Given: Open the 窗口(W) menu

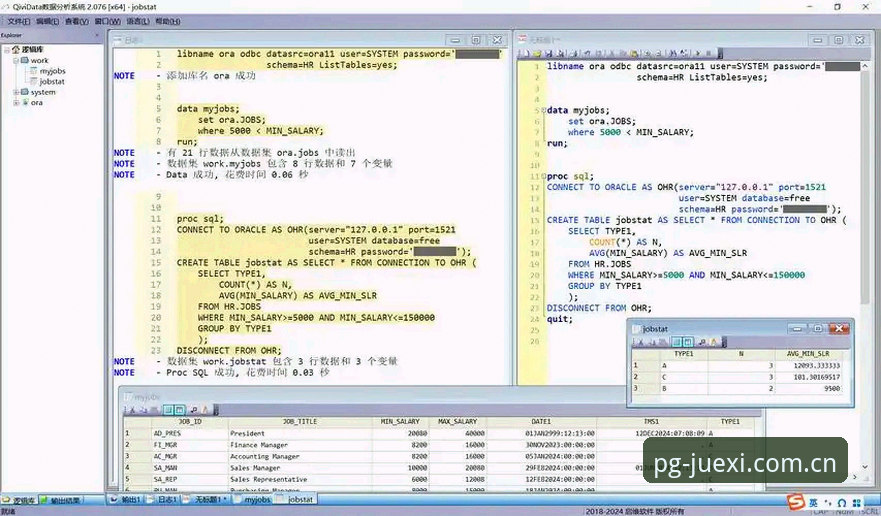Looking at the screenshot, I should pos(107,21).
